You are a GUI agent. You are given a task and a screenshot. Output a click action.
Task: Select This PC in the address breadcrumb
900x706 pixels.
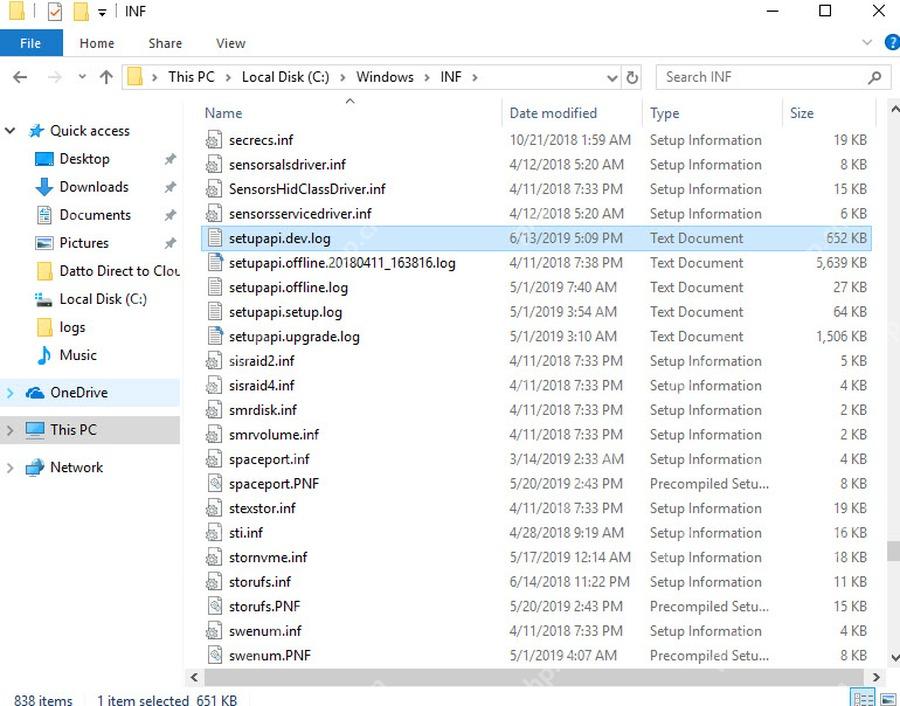[191, 77]
